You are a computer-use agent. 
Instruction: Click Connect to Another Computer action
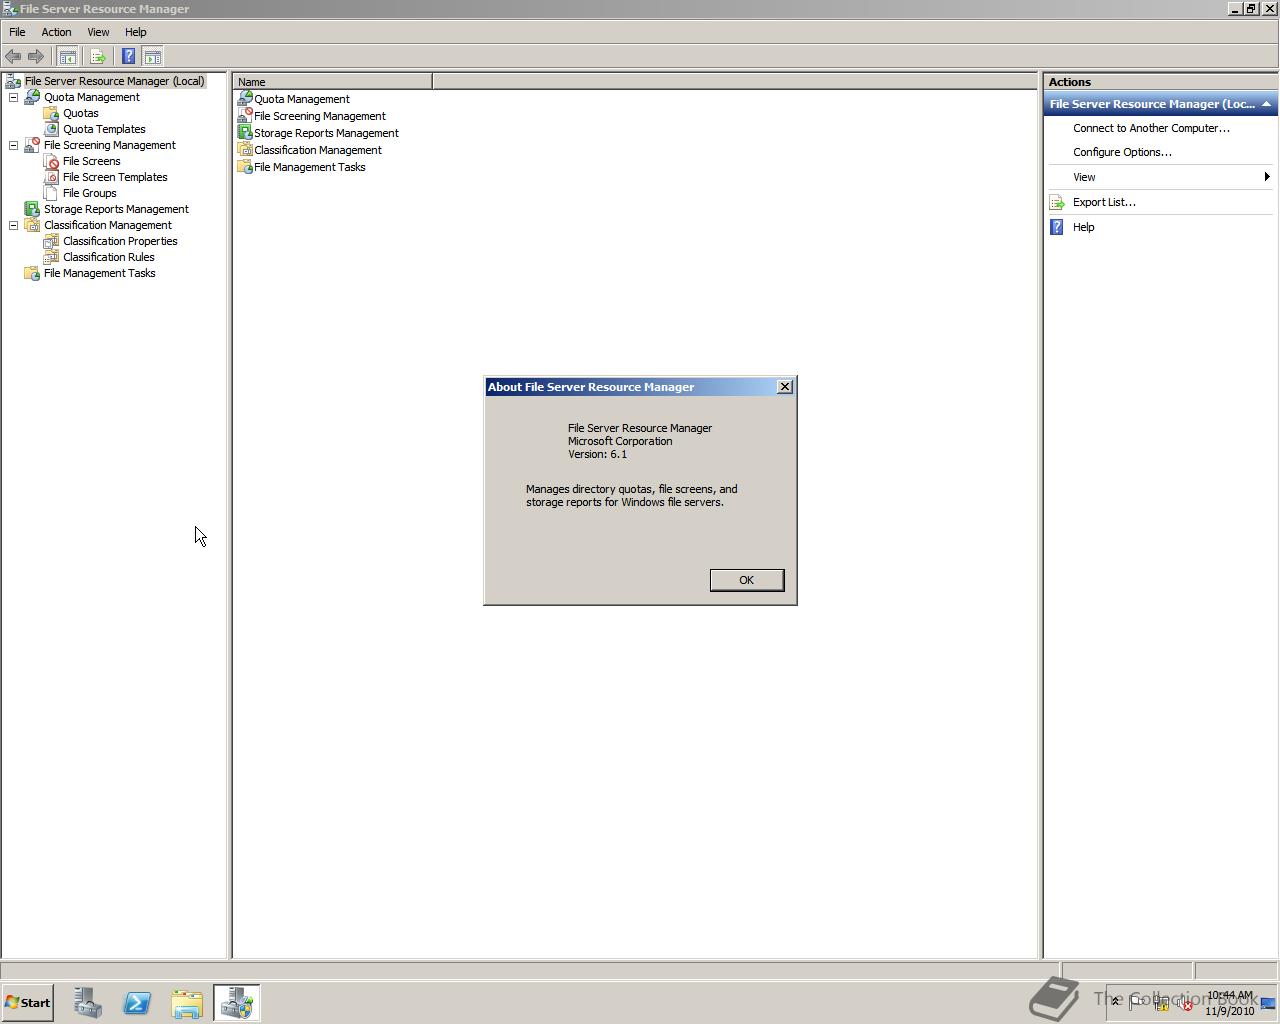pos(1151,128)
